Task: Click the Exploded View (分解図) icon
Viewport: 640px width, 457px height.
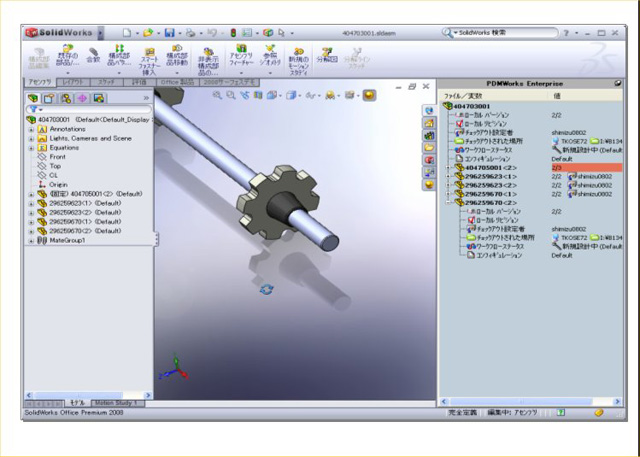Action: 328,56
